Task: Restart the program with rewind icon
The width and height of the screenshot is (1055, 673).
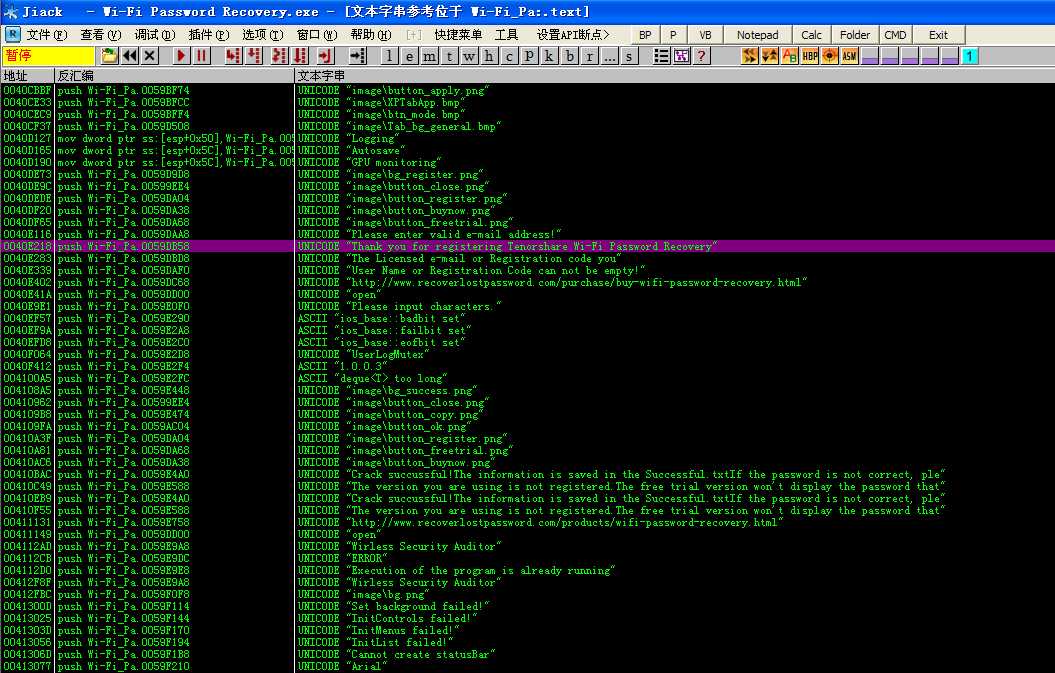Action: point(130,56)
